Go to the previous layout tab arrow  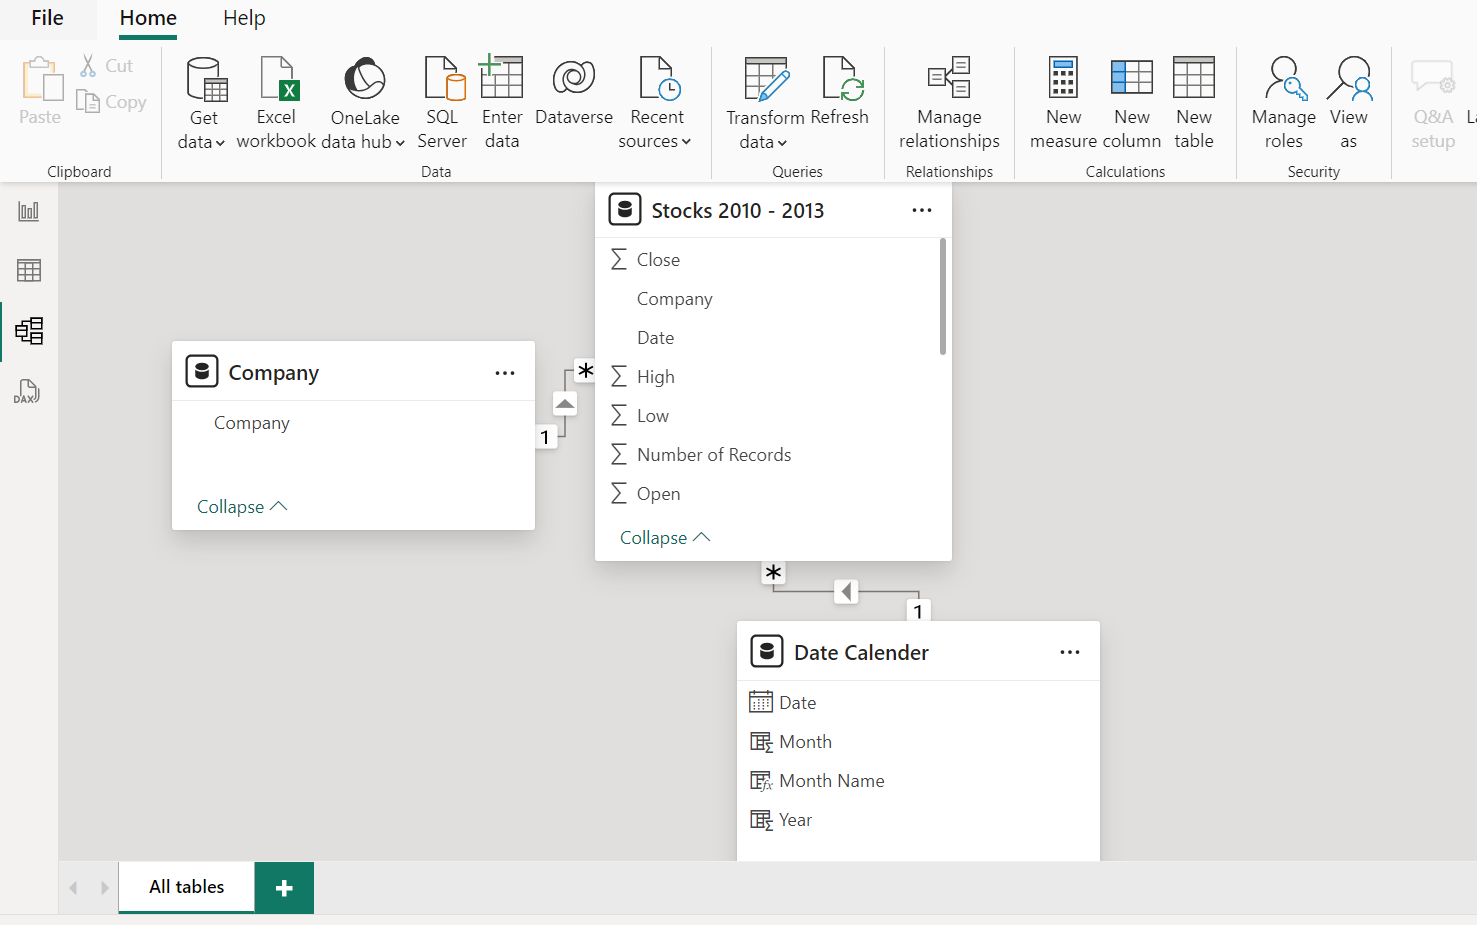(74, 888)
